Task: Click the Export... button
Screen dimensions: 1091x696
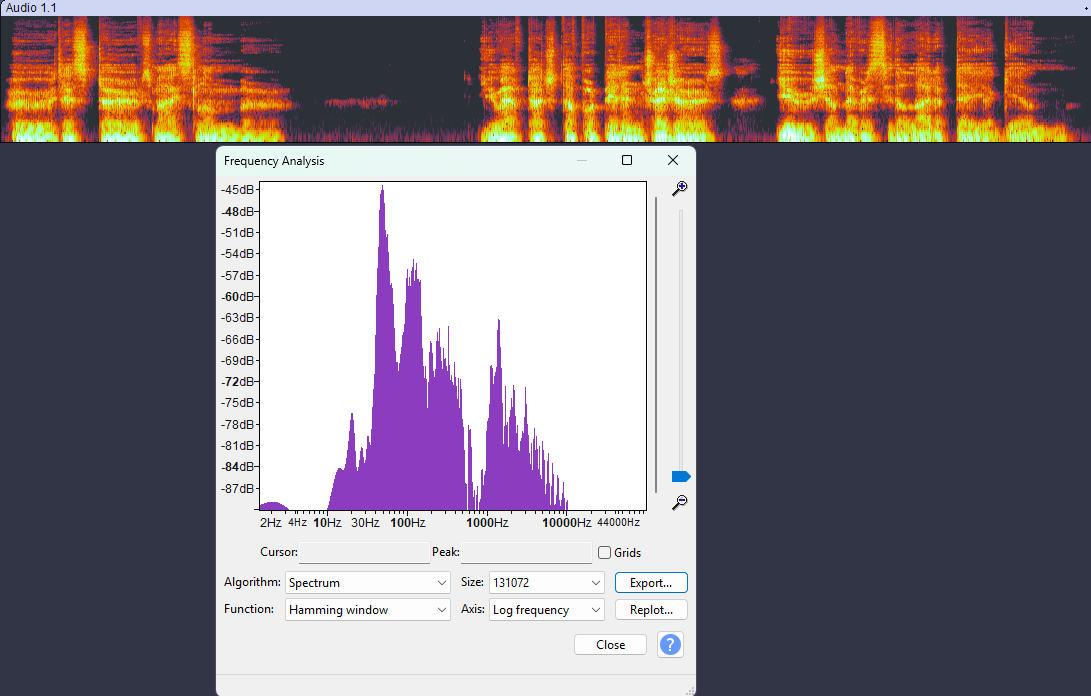Action: pos(651,583)
